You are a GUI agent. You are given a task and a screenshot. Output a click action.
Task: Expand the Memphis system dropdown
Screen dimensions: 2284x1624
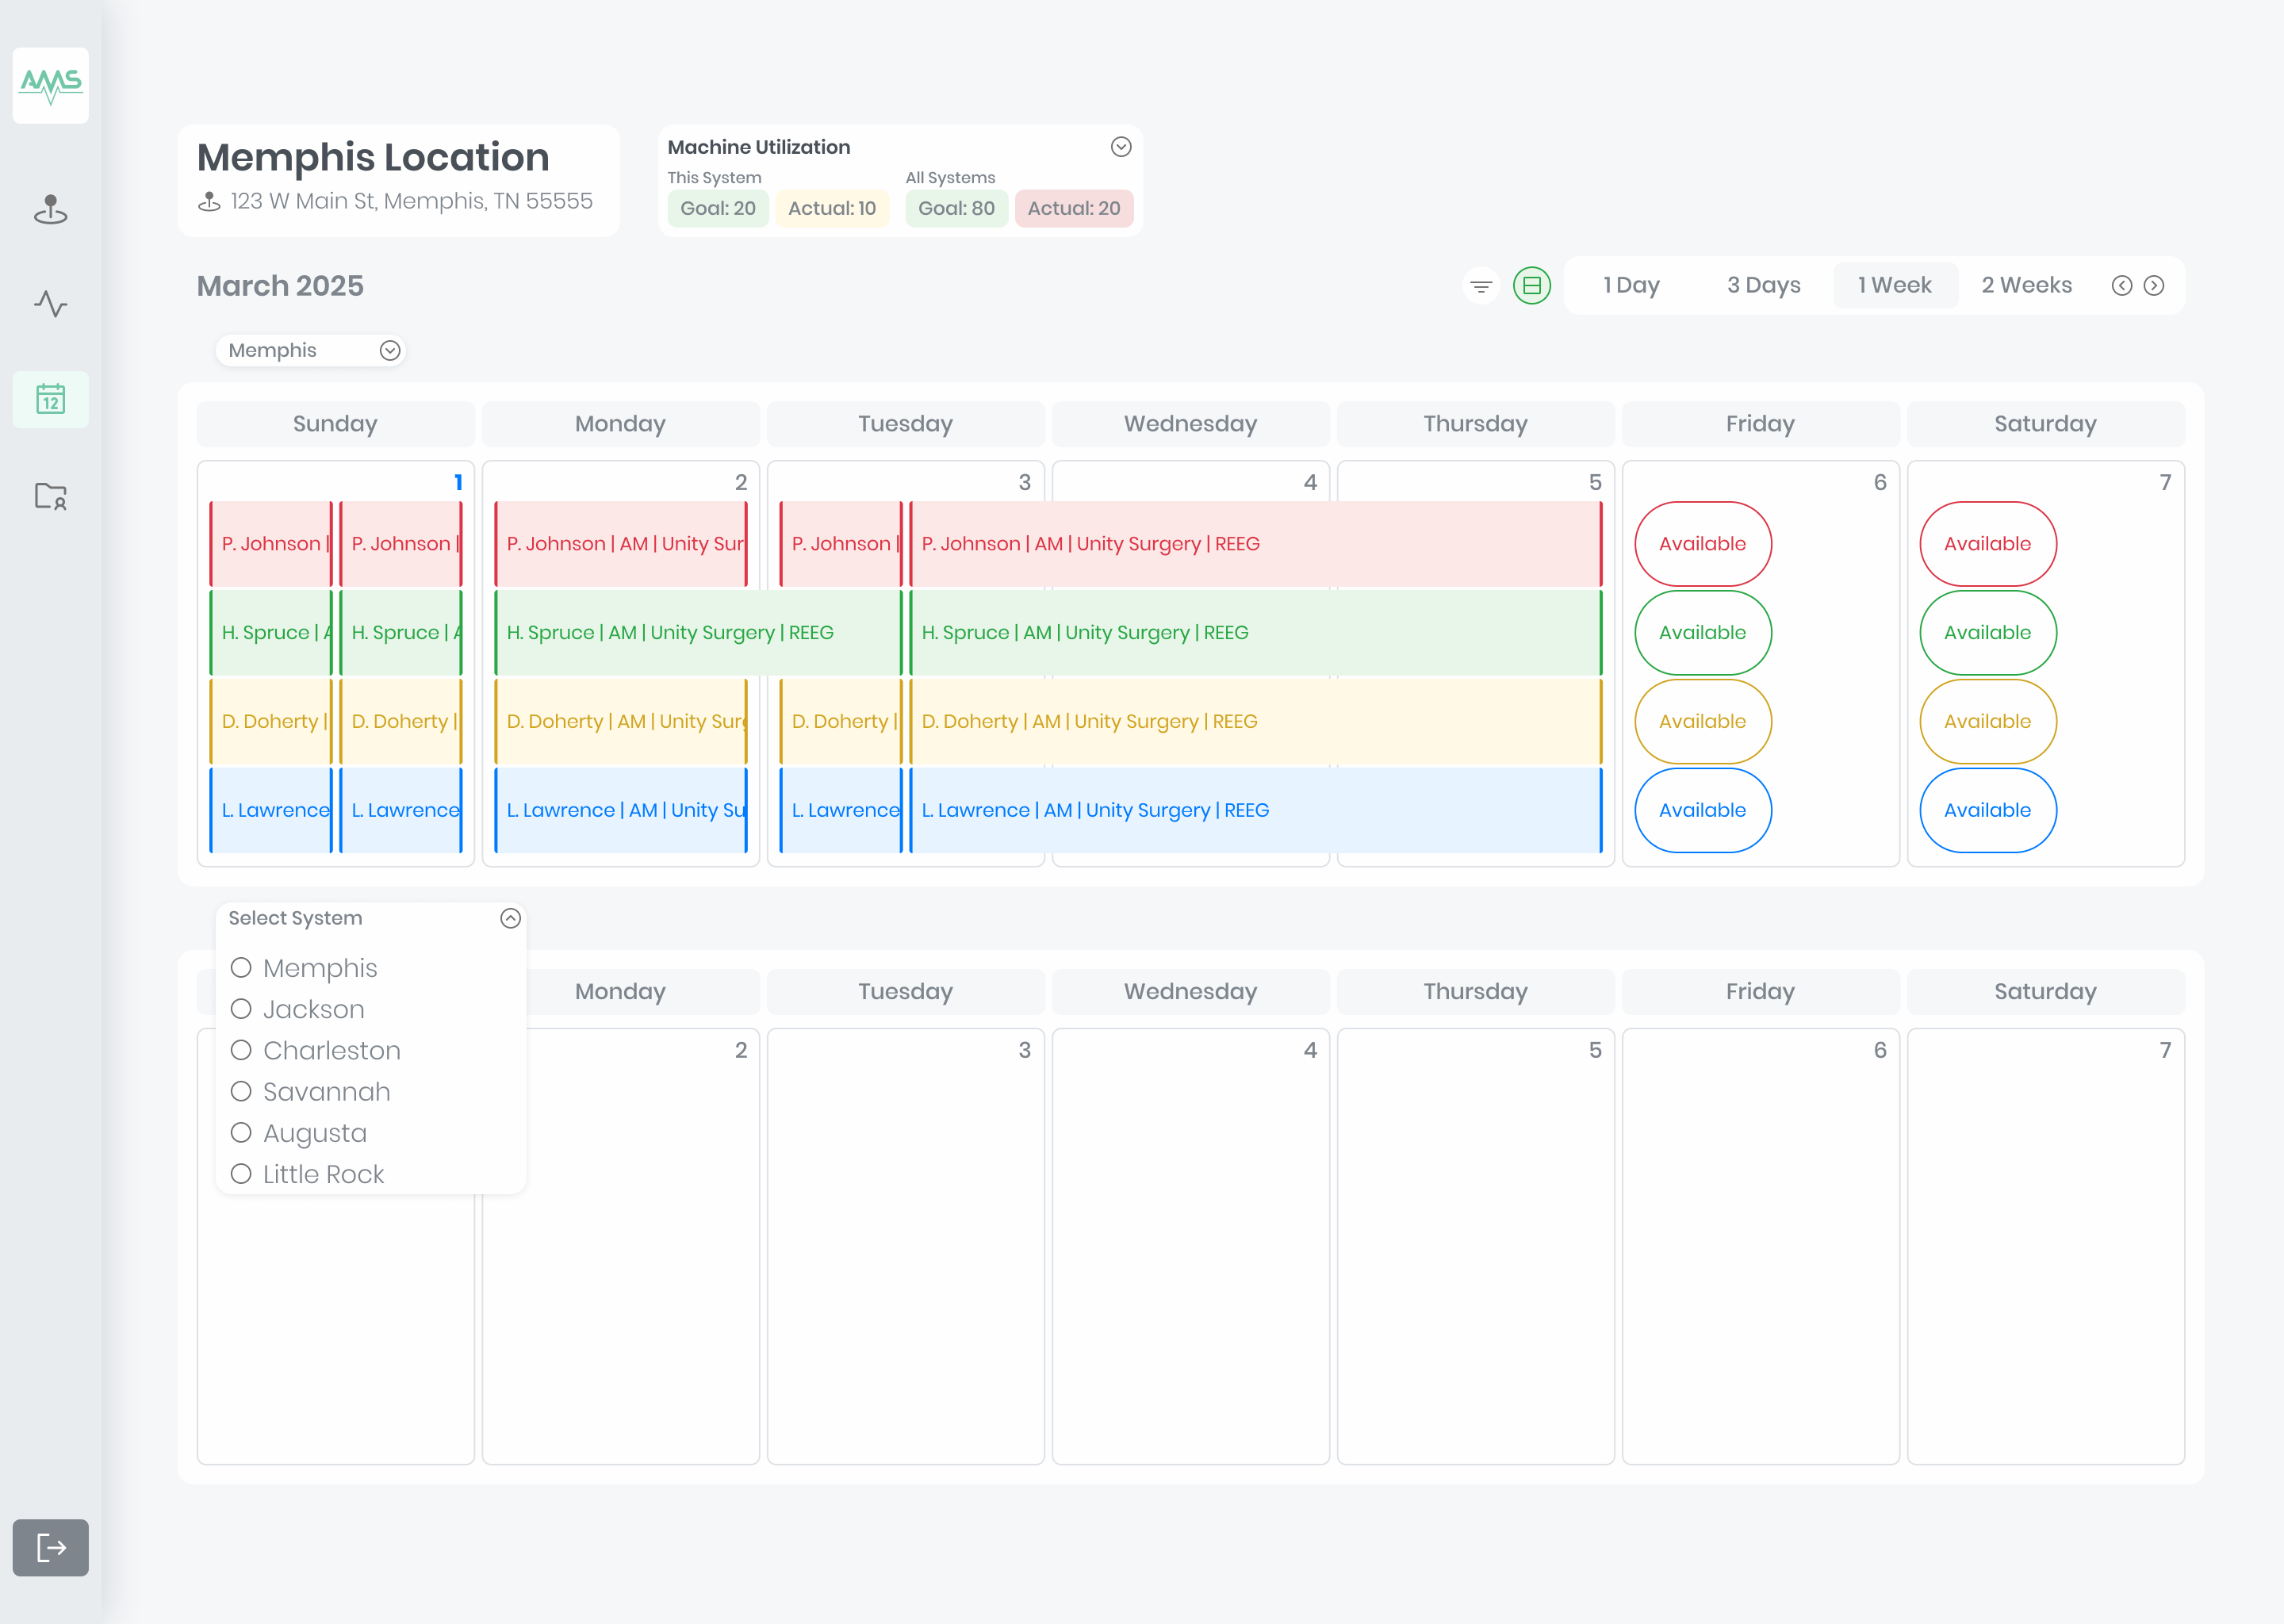[390, 350]
